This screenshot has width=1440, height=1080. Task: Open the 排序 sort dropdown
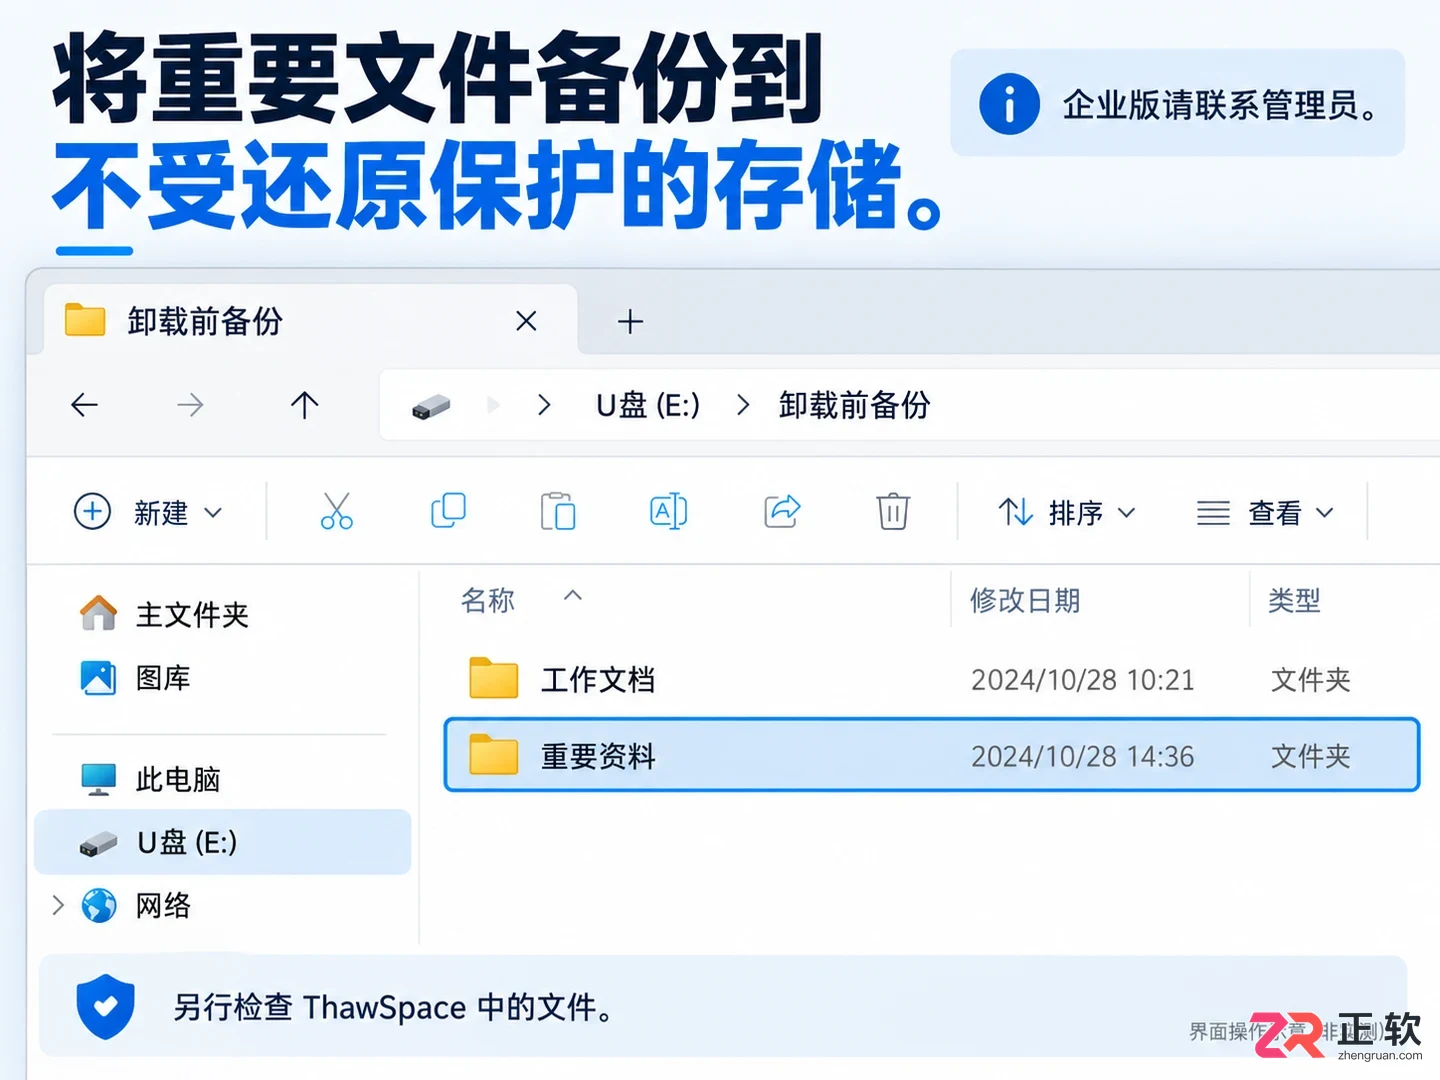coord(1067,512)
